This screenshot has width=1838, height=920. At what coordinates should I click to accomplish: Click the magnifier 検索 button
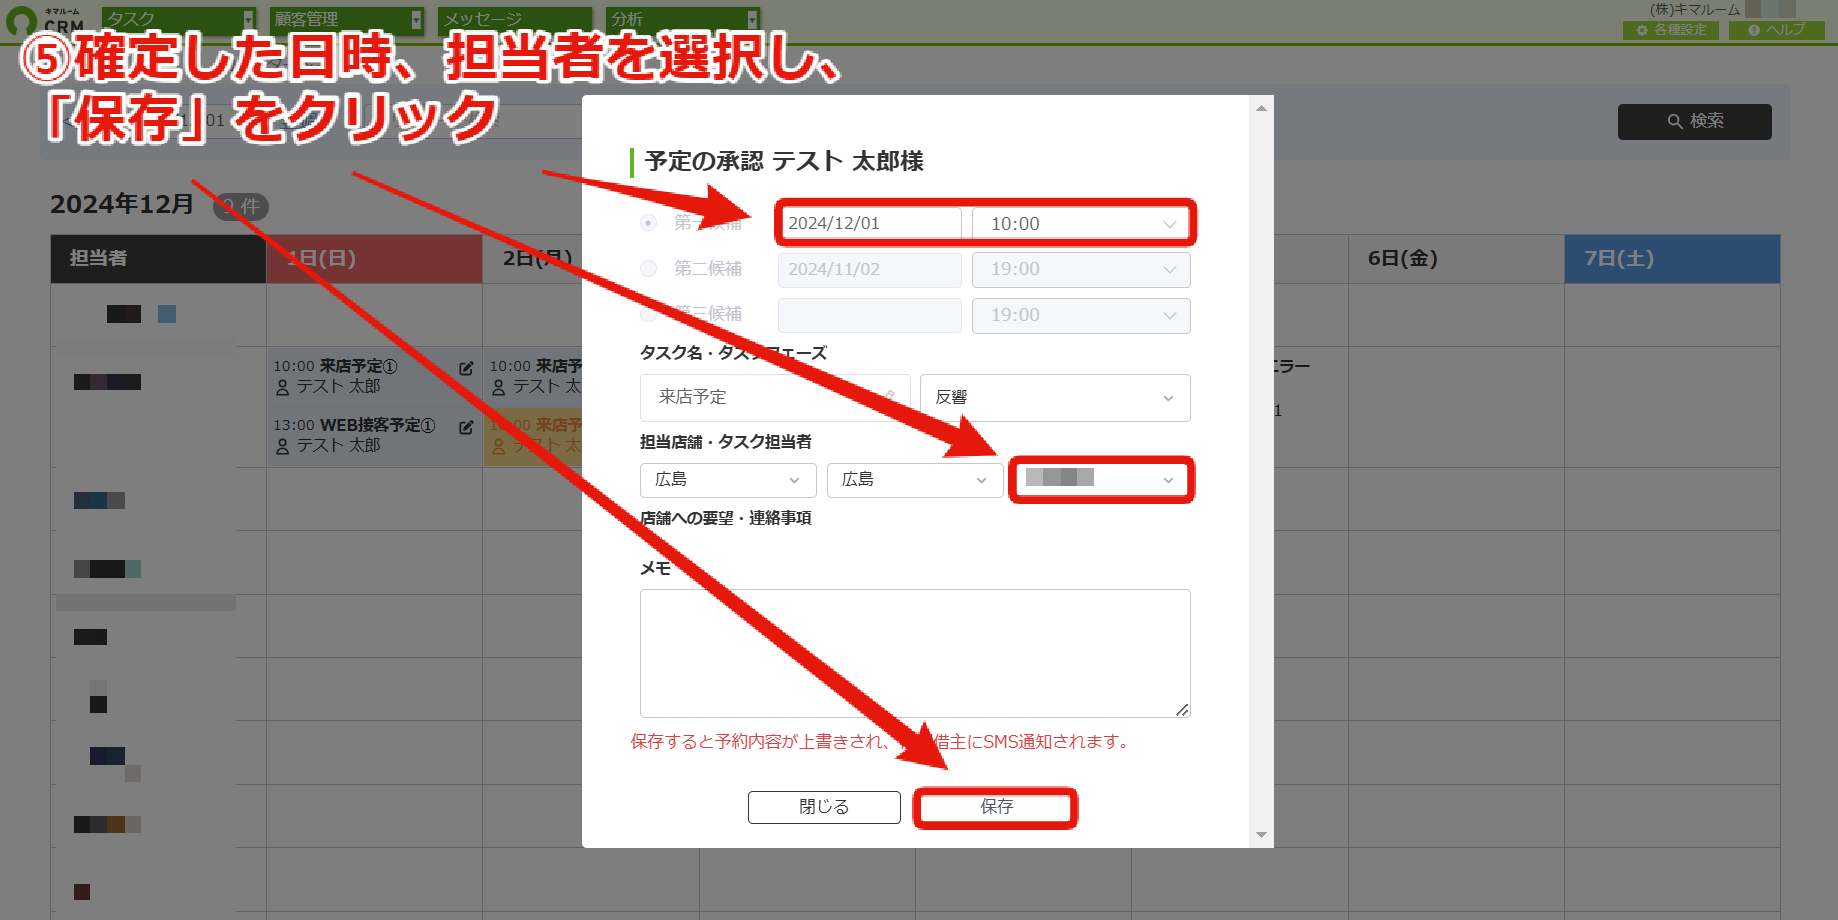coord(1694,121)
